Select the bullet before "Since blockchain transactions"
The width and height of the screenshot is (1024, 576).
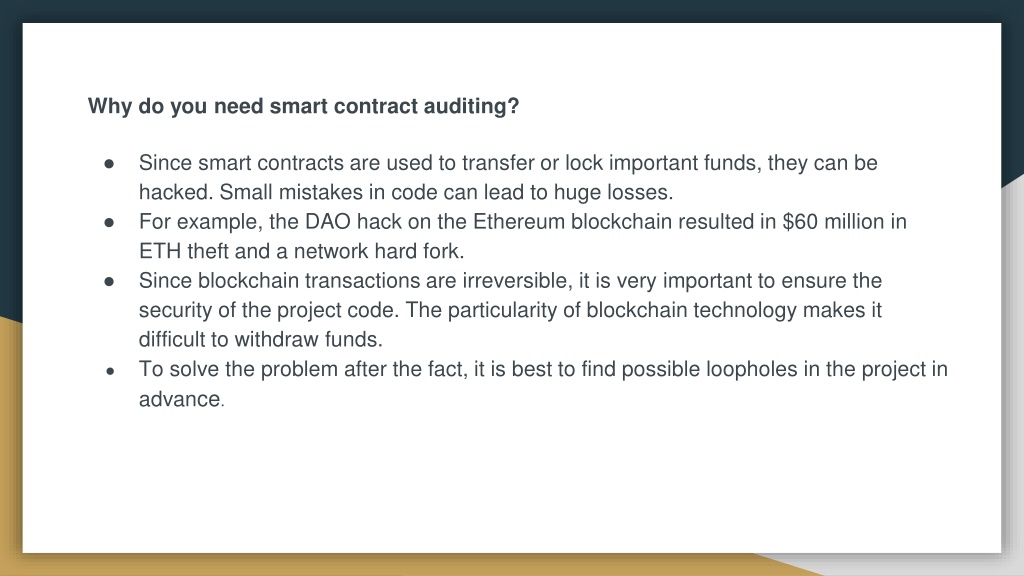[109, 281]
